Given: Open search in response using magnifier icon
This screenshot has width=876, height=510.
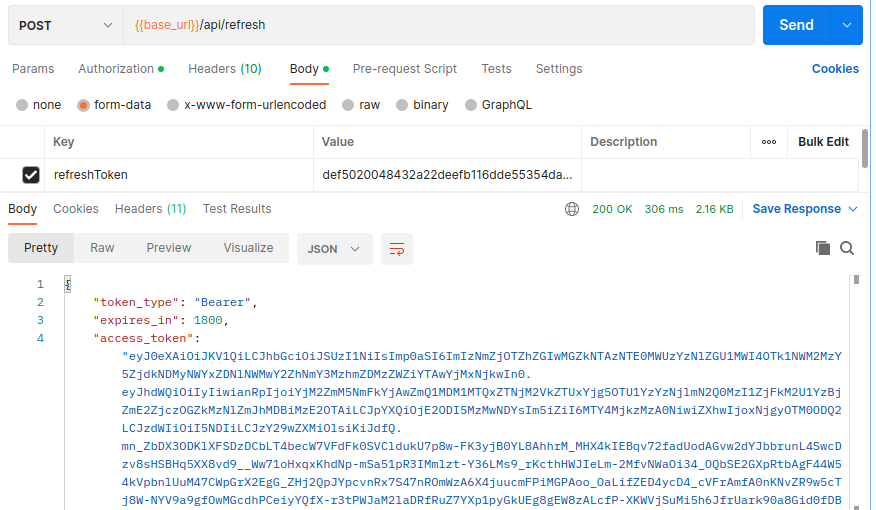Looking at the screenshot, I should [x=847, y=248].
